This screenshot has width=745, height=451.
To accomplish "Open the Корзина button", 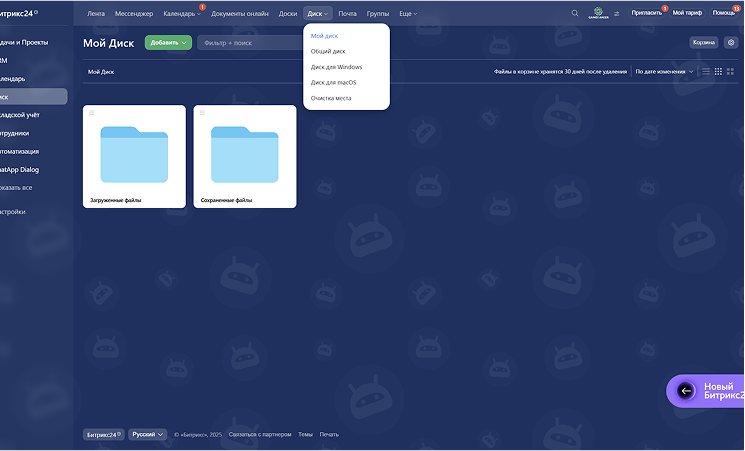I will coord(704,42).
